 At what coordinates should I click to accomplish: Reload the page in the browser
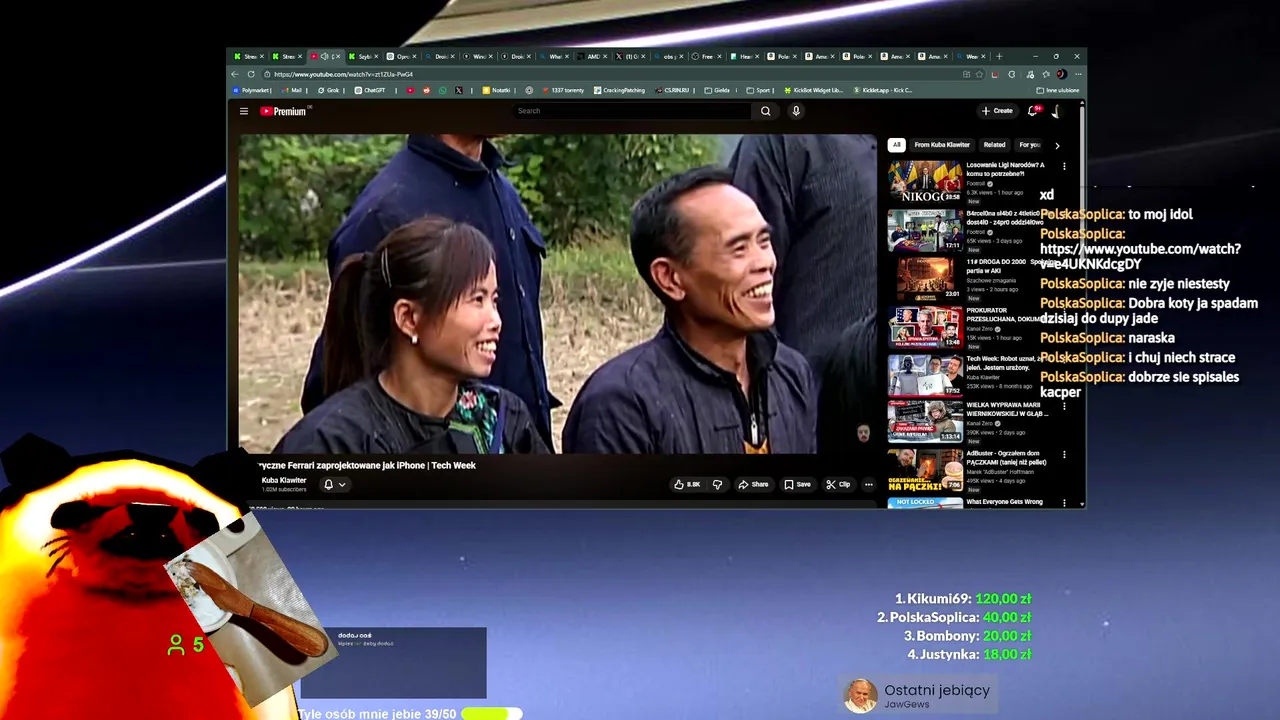point(251,74)
